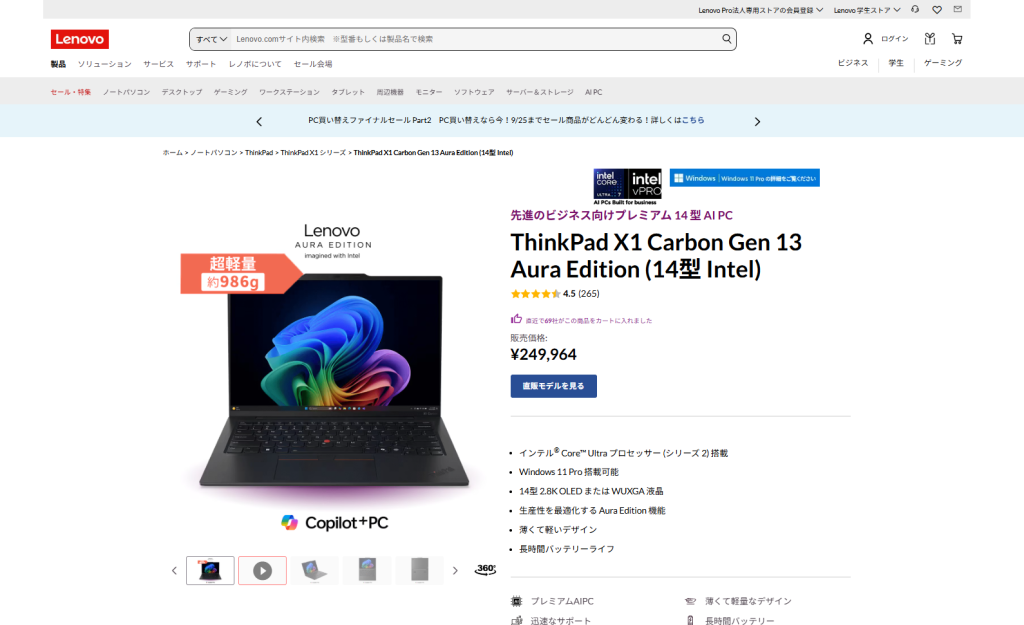The height and width of the screenshot is (625, 1024).
Task: Show next product thumbnails with right chevron
Action: (455, 570)
